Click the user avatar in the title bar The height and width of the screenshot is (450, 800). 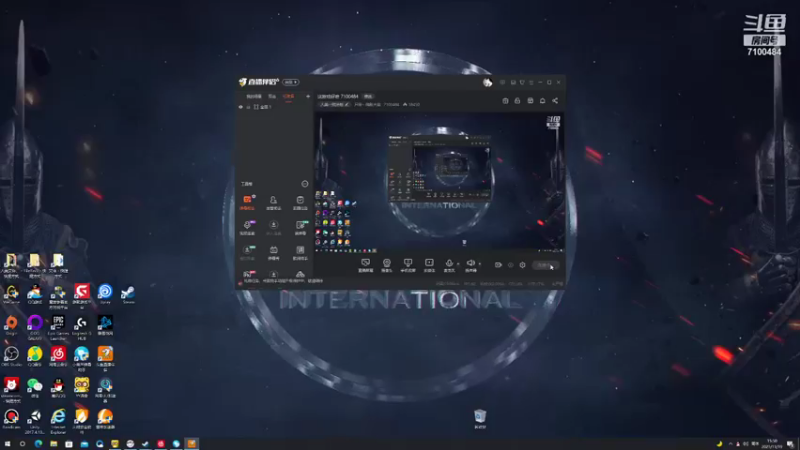click(x=487, y=82)
